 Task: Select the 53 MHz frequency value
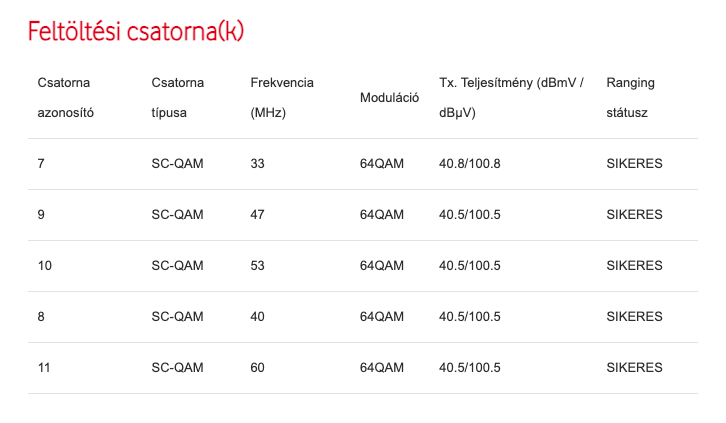257,266
